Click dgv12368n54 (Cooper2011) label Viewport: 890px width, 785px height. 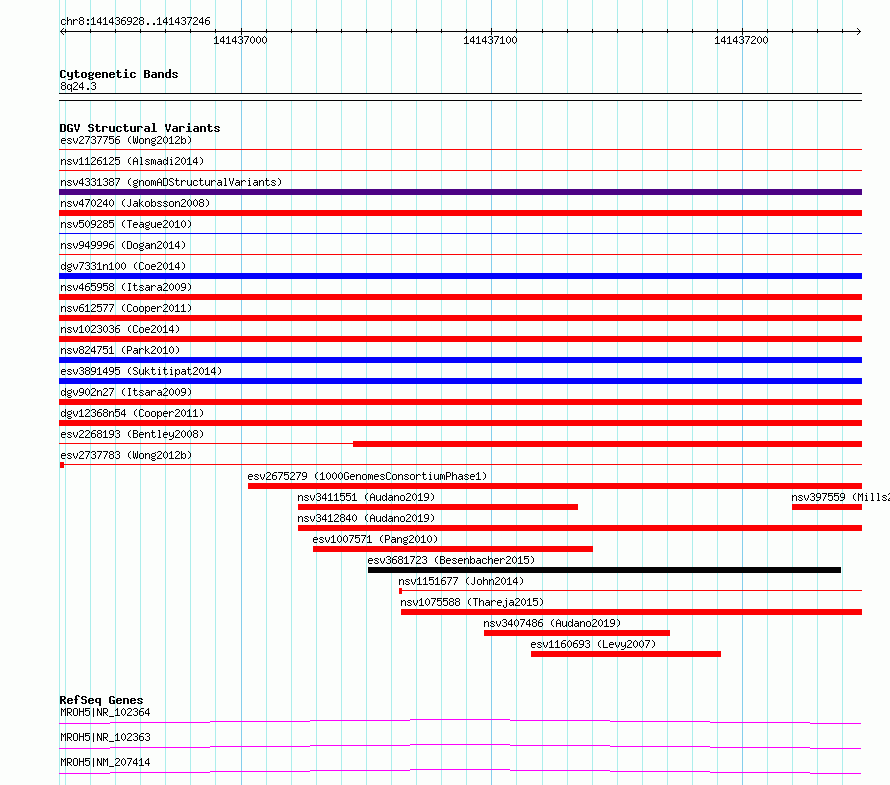pos(132,413)
